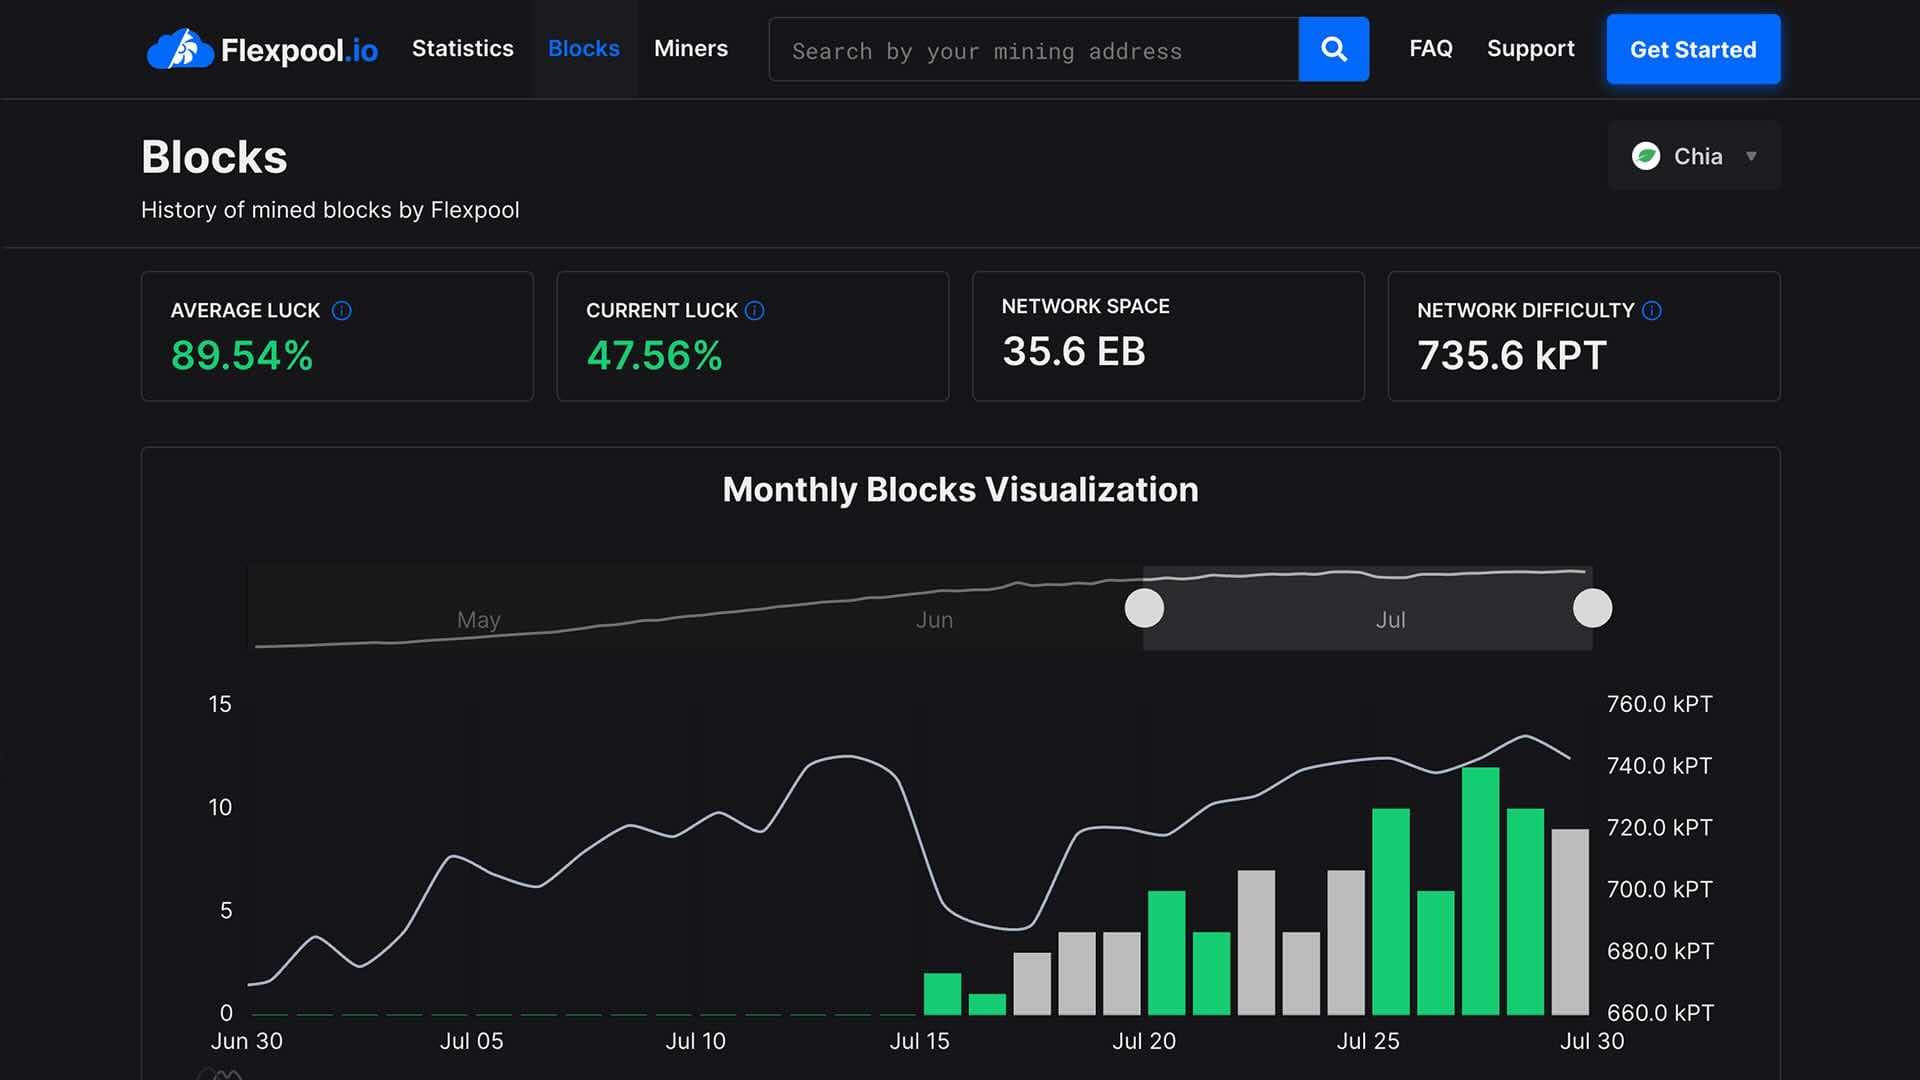Screen dimensions: 1920x1080
Task: Go to the Miners page
Action: tap(690, 49)
